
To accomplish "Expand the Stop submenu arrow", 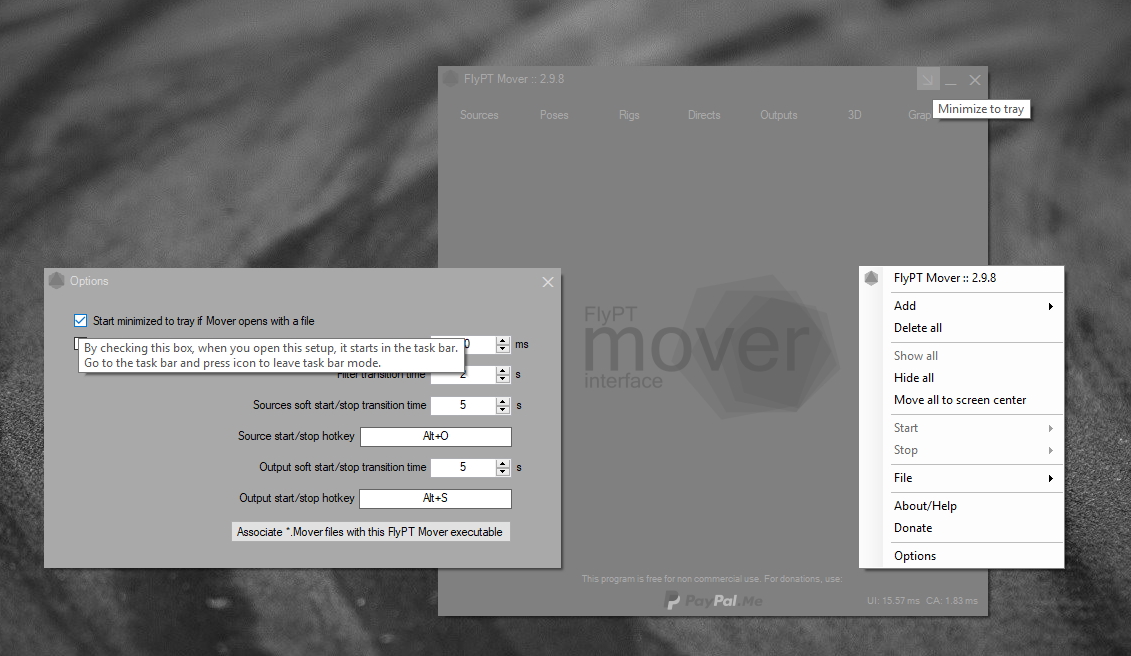I will click(1050, 450).
